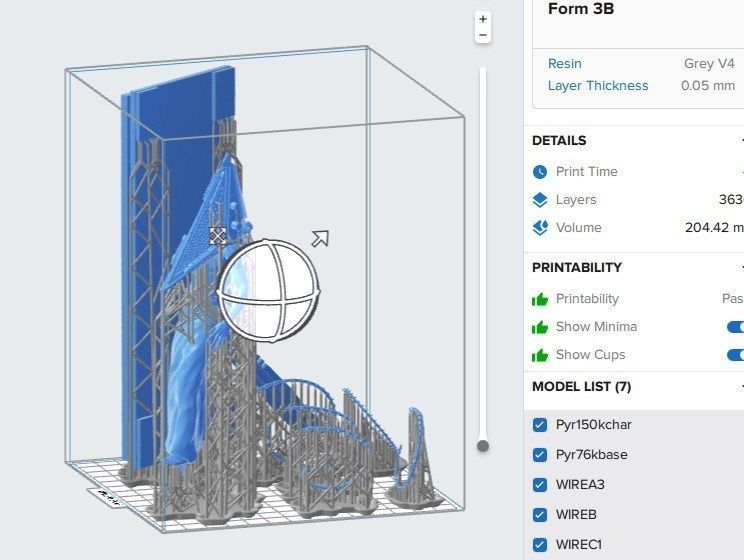
Task: Click the 0.05 mm thickness value
Action: tap(707, 85)
